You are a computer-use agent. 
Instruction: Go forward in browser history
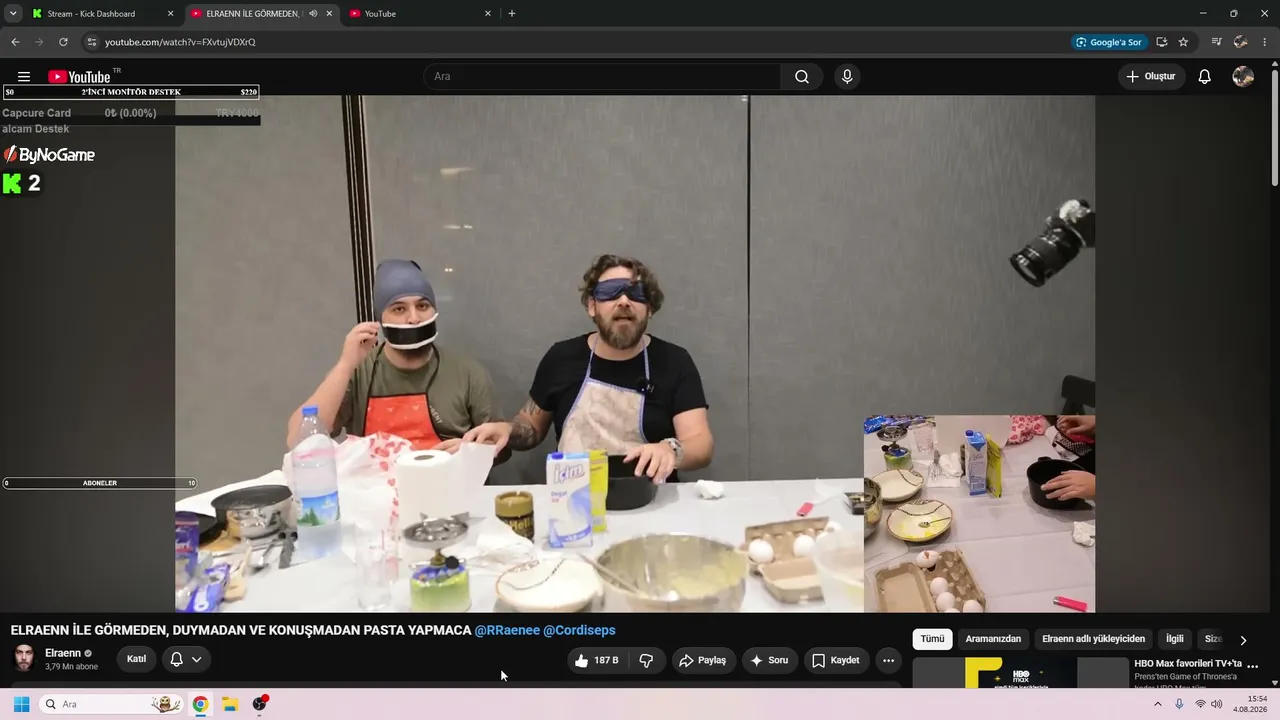[39, 42]
